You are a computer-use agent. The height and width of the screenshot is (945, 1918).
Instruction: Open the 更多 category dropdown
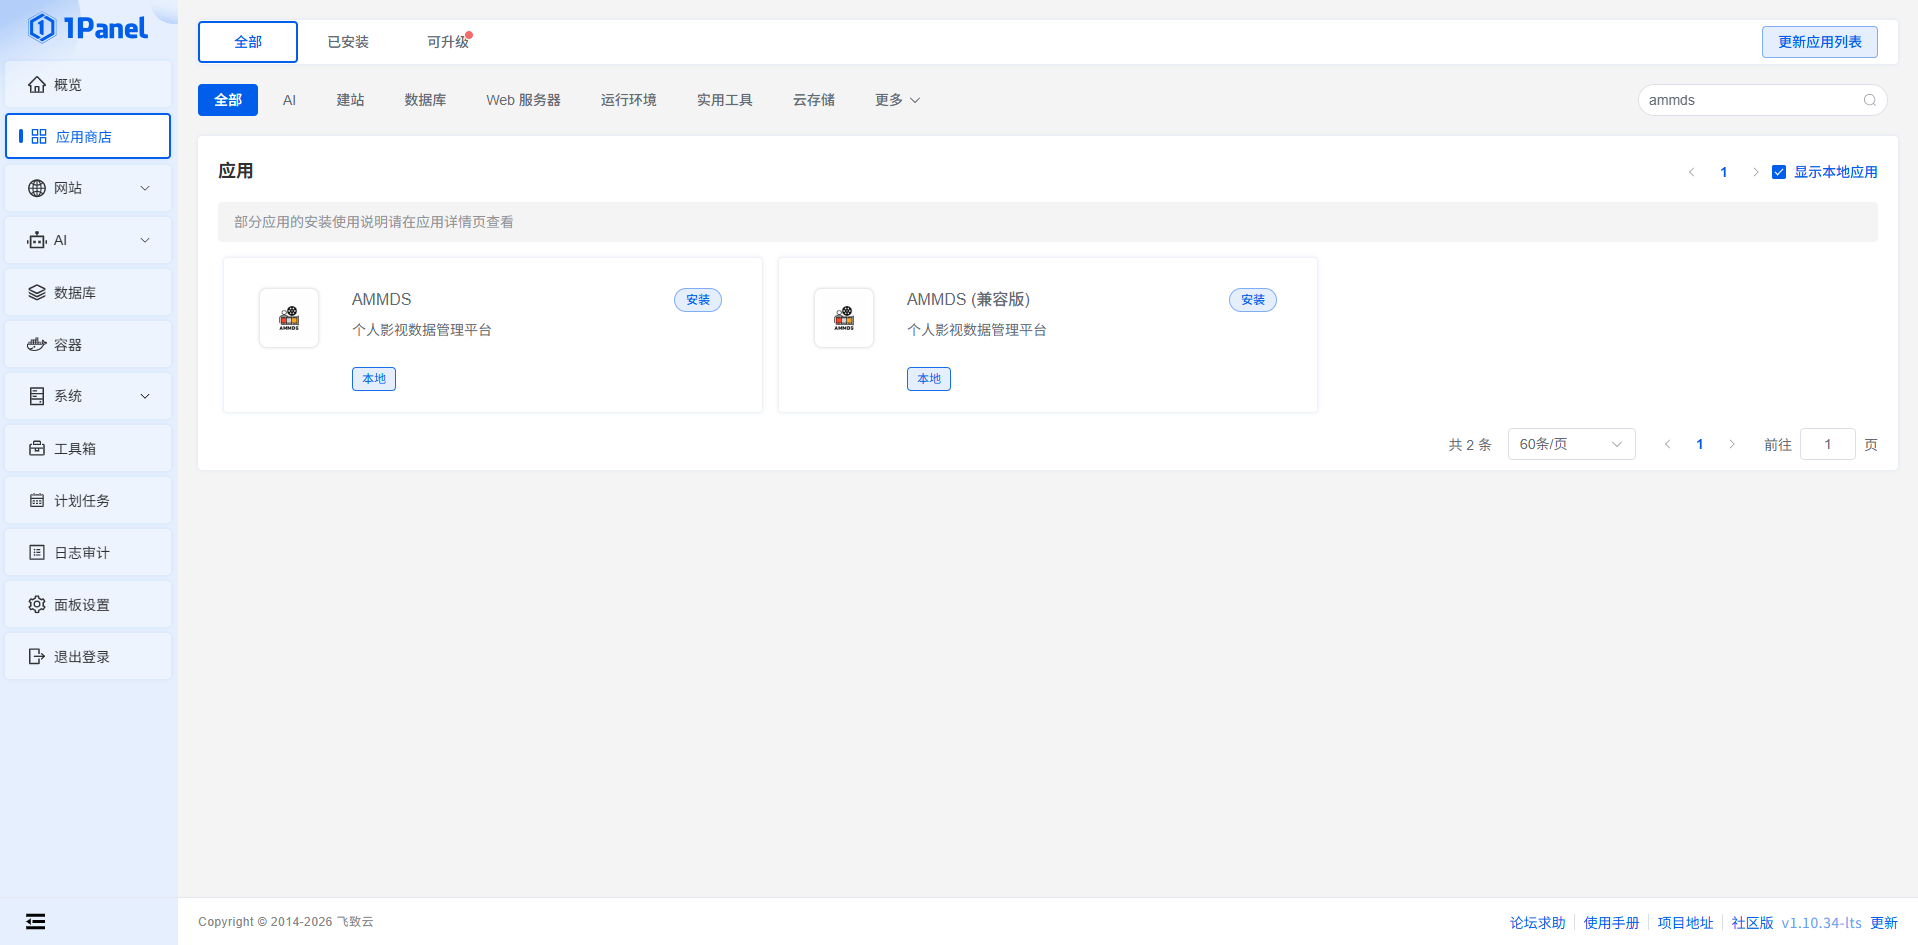click(x=897, y=100)
